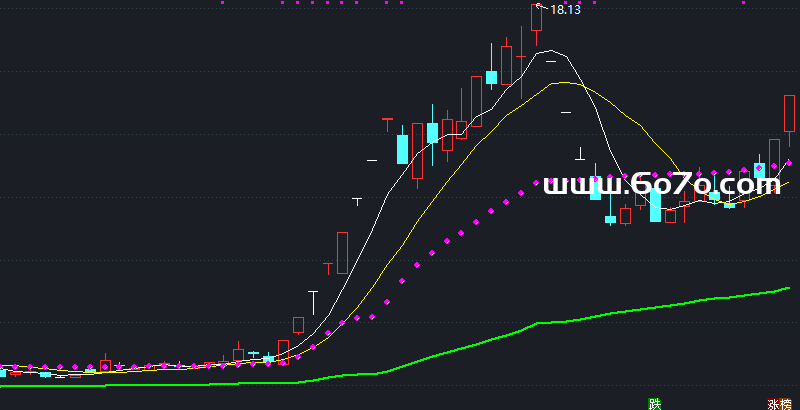Click the rightmost magenta diamond indicator dot

pyautogui.click(x=790, y=162)
